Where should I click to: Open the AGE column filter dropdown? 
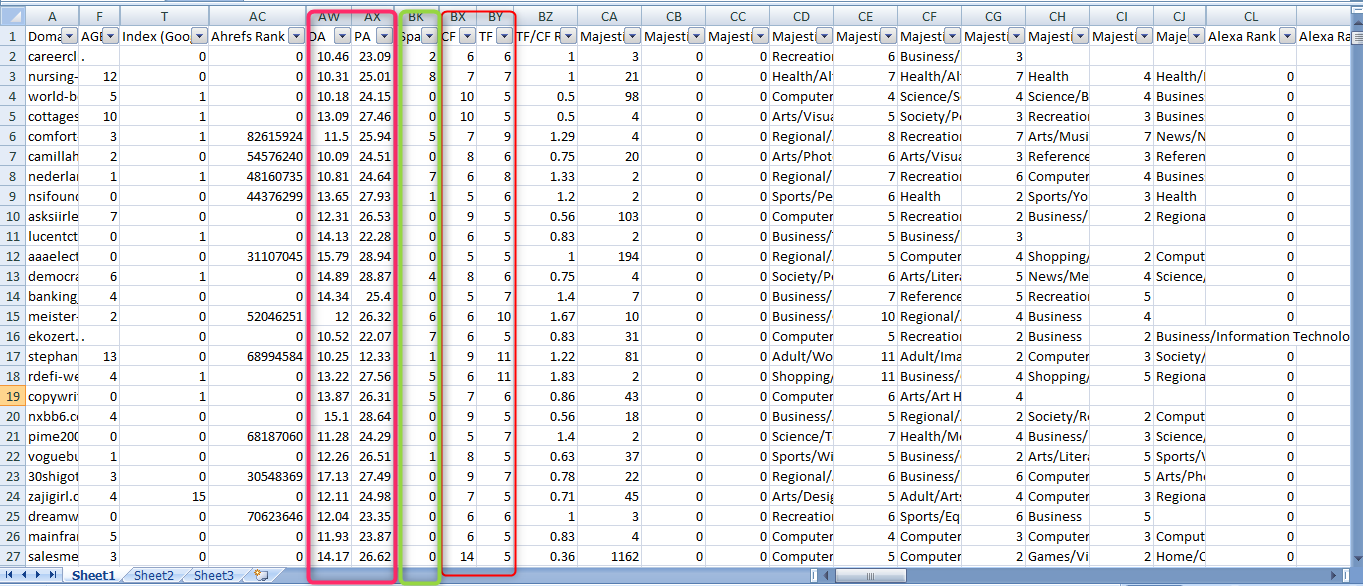coord(111,36)
